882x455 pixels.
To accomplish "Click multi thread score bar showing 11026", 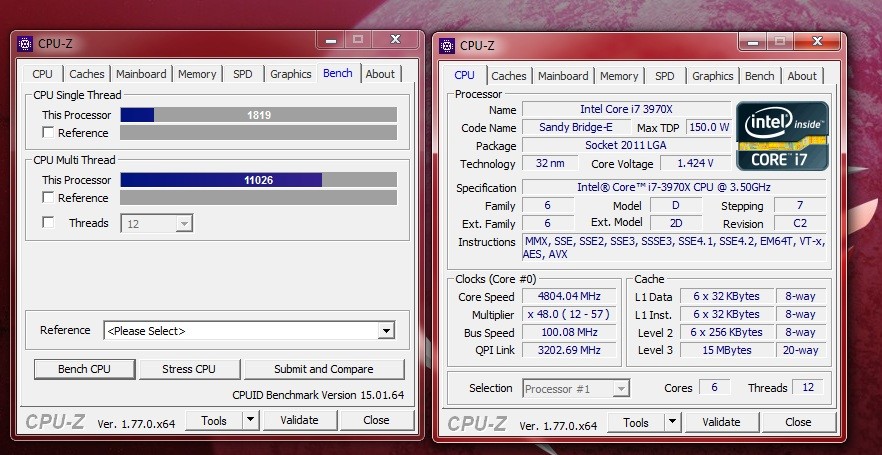I will (259, 180).
